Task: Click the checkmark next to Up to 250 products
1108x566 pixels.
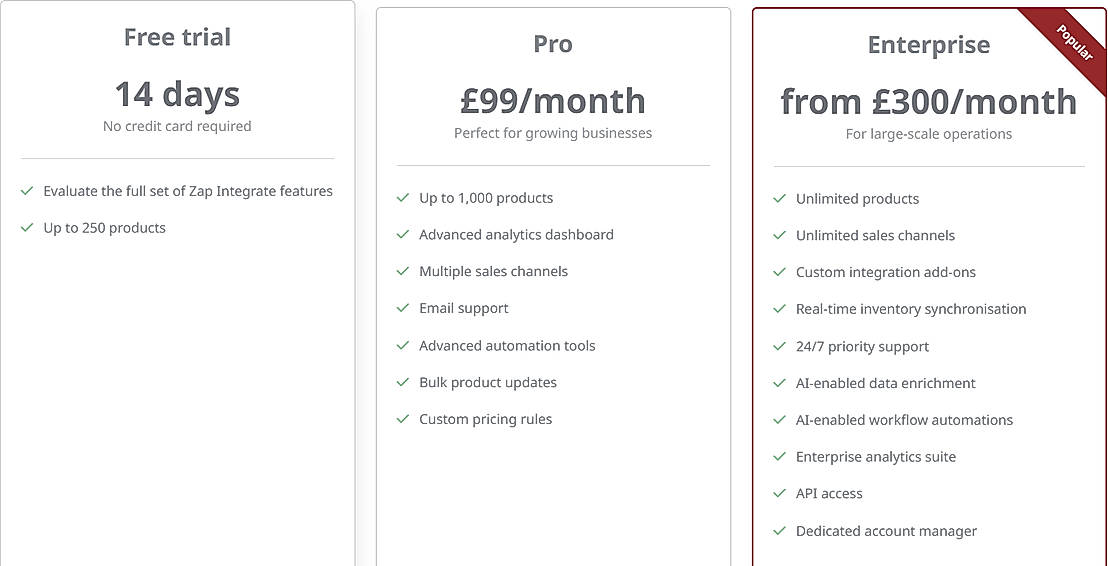Action: pos(27,227)
